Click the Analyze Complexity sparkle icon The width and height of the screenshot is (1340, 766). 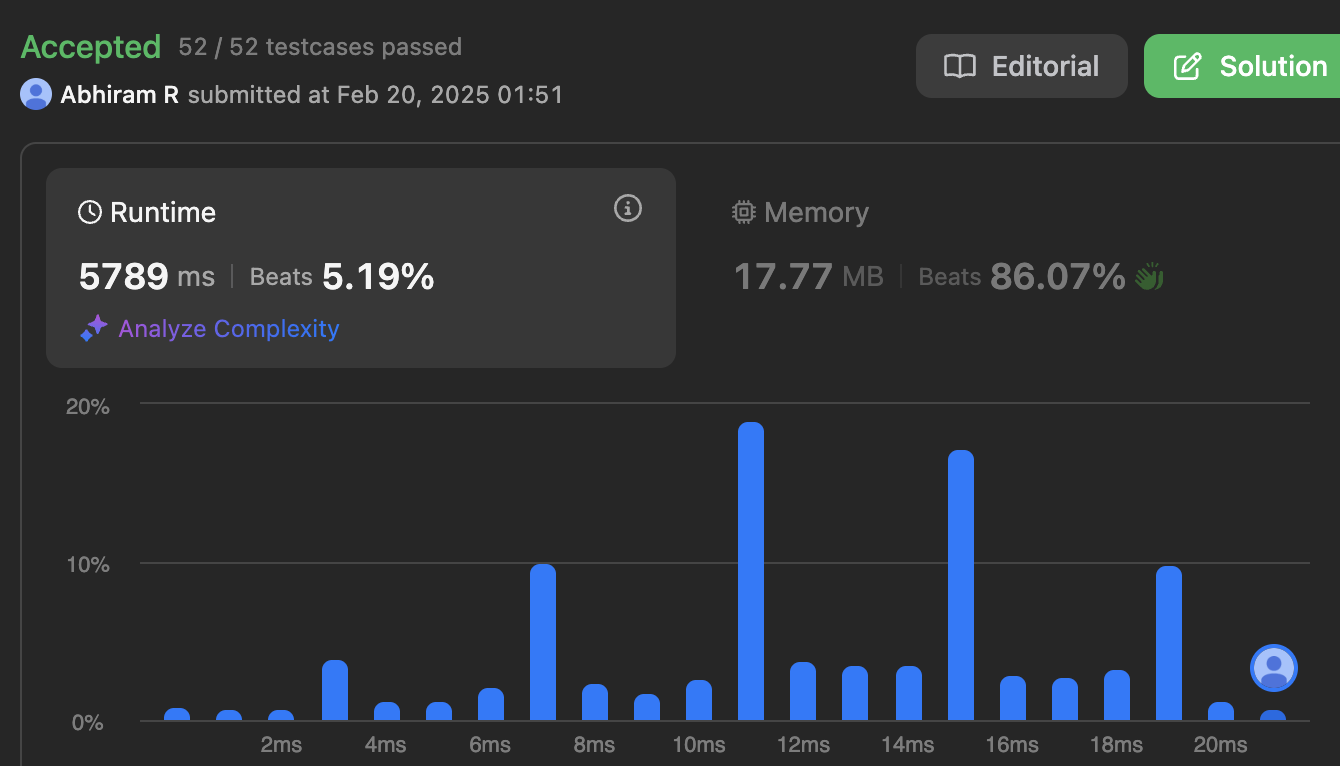click(x=94, y=328)
